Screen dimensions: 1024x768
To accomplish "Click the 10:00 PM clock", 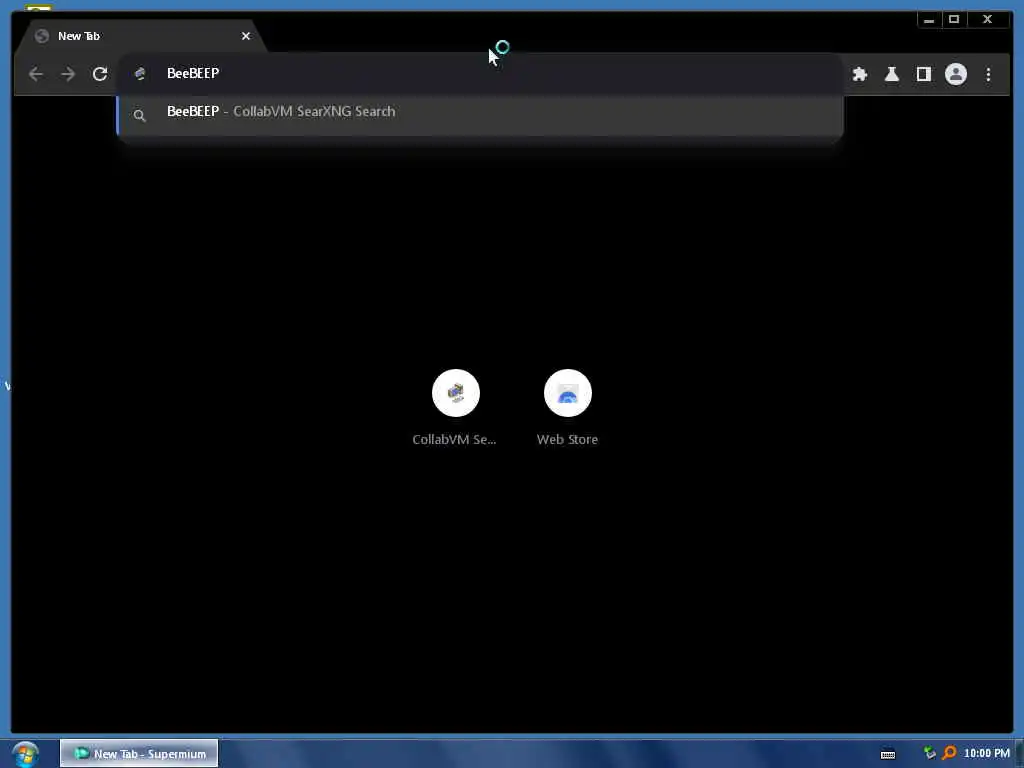I will pos(986,753).
